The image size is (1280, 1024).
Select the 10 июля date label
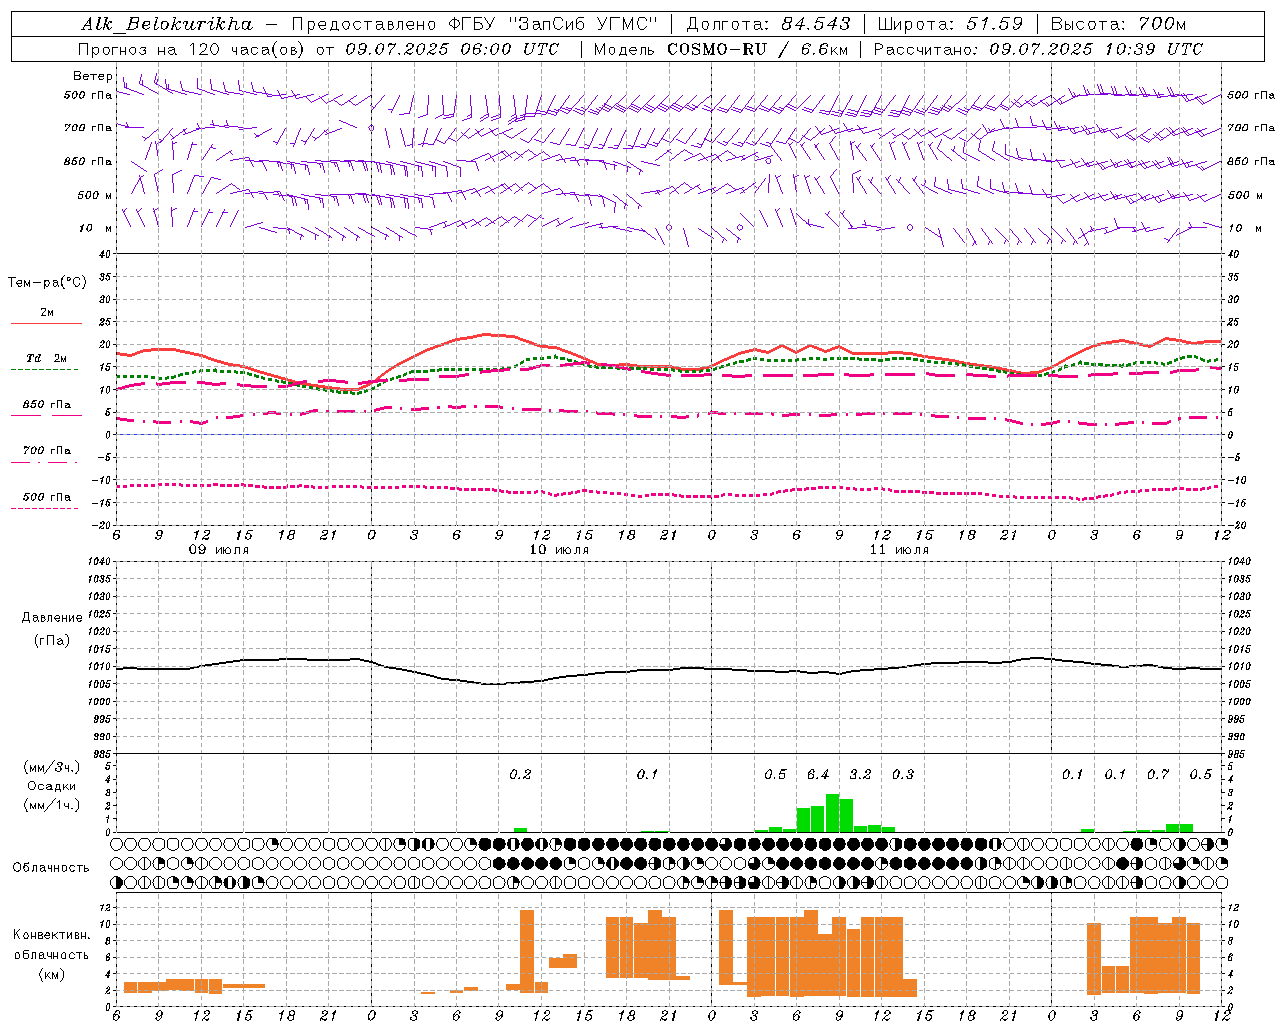pos(559,550)
